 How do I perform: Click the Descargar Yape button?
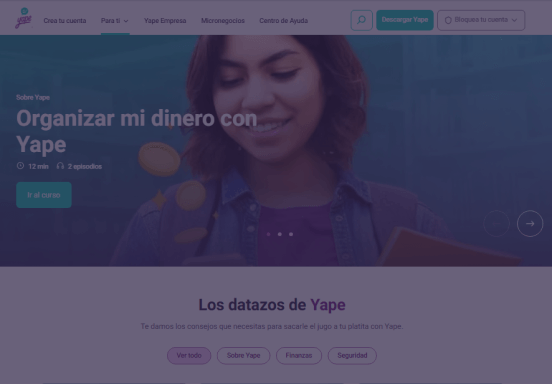(405, 20)
